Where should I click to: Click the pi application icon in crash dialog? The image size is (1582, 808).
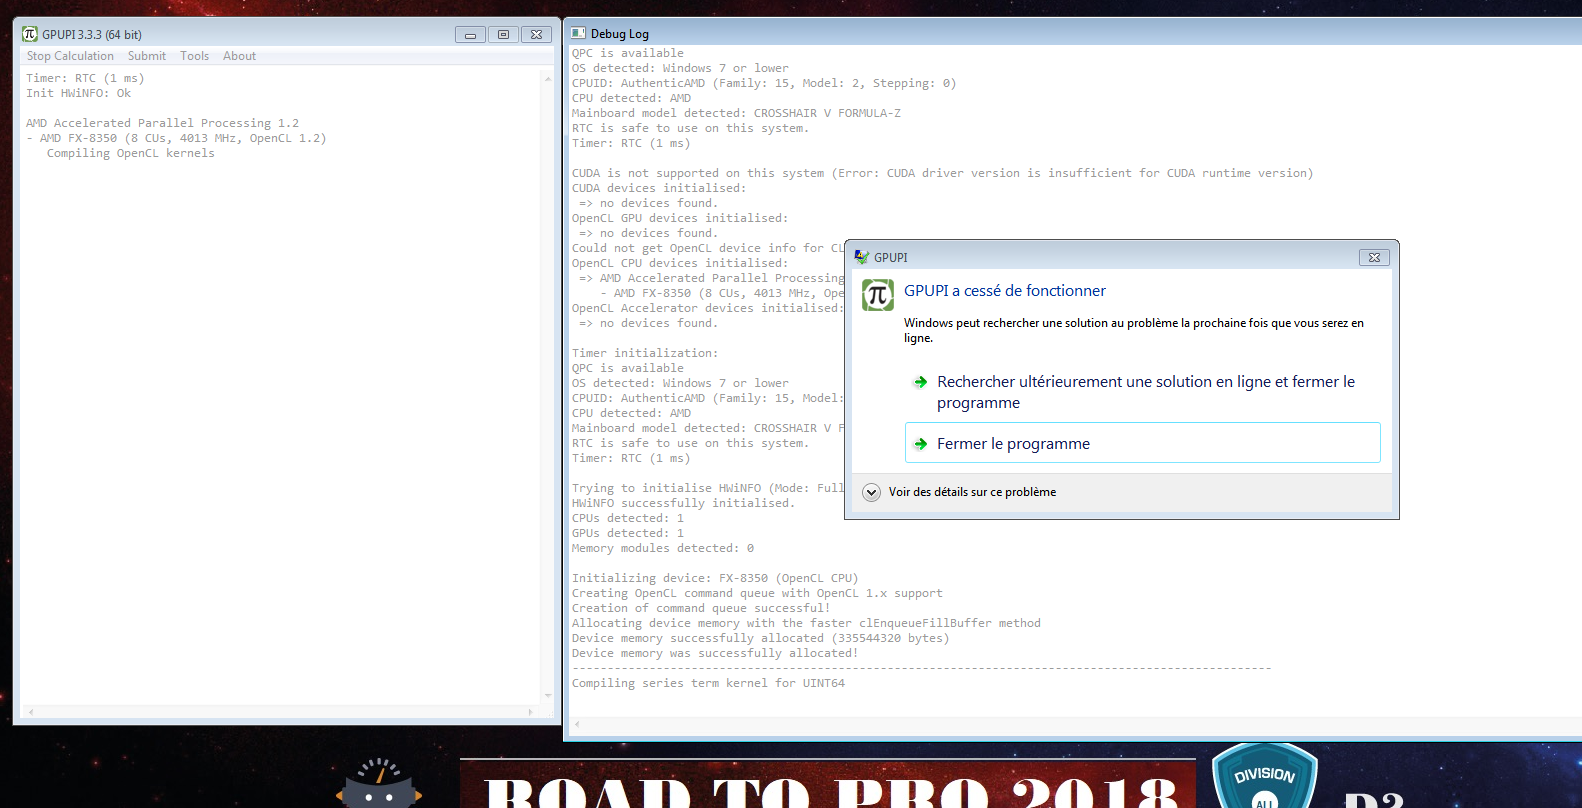tap(878, 295)
